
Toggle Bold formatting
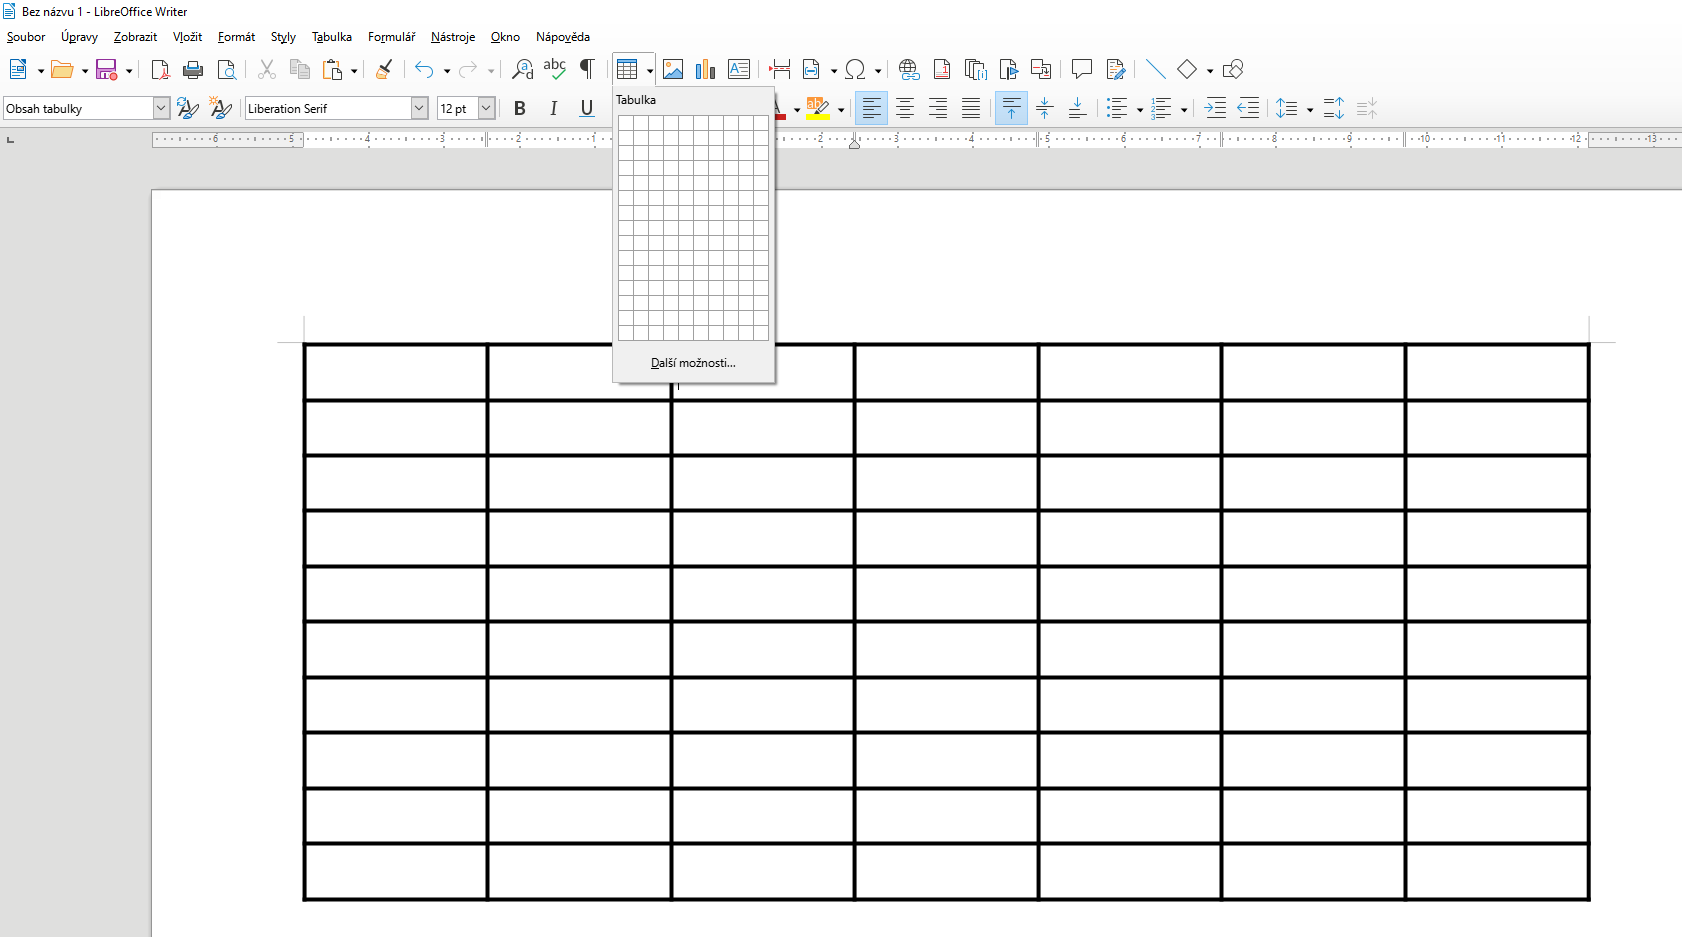click(x=520, y=109)
